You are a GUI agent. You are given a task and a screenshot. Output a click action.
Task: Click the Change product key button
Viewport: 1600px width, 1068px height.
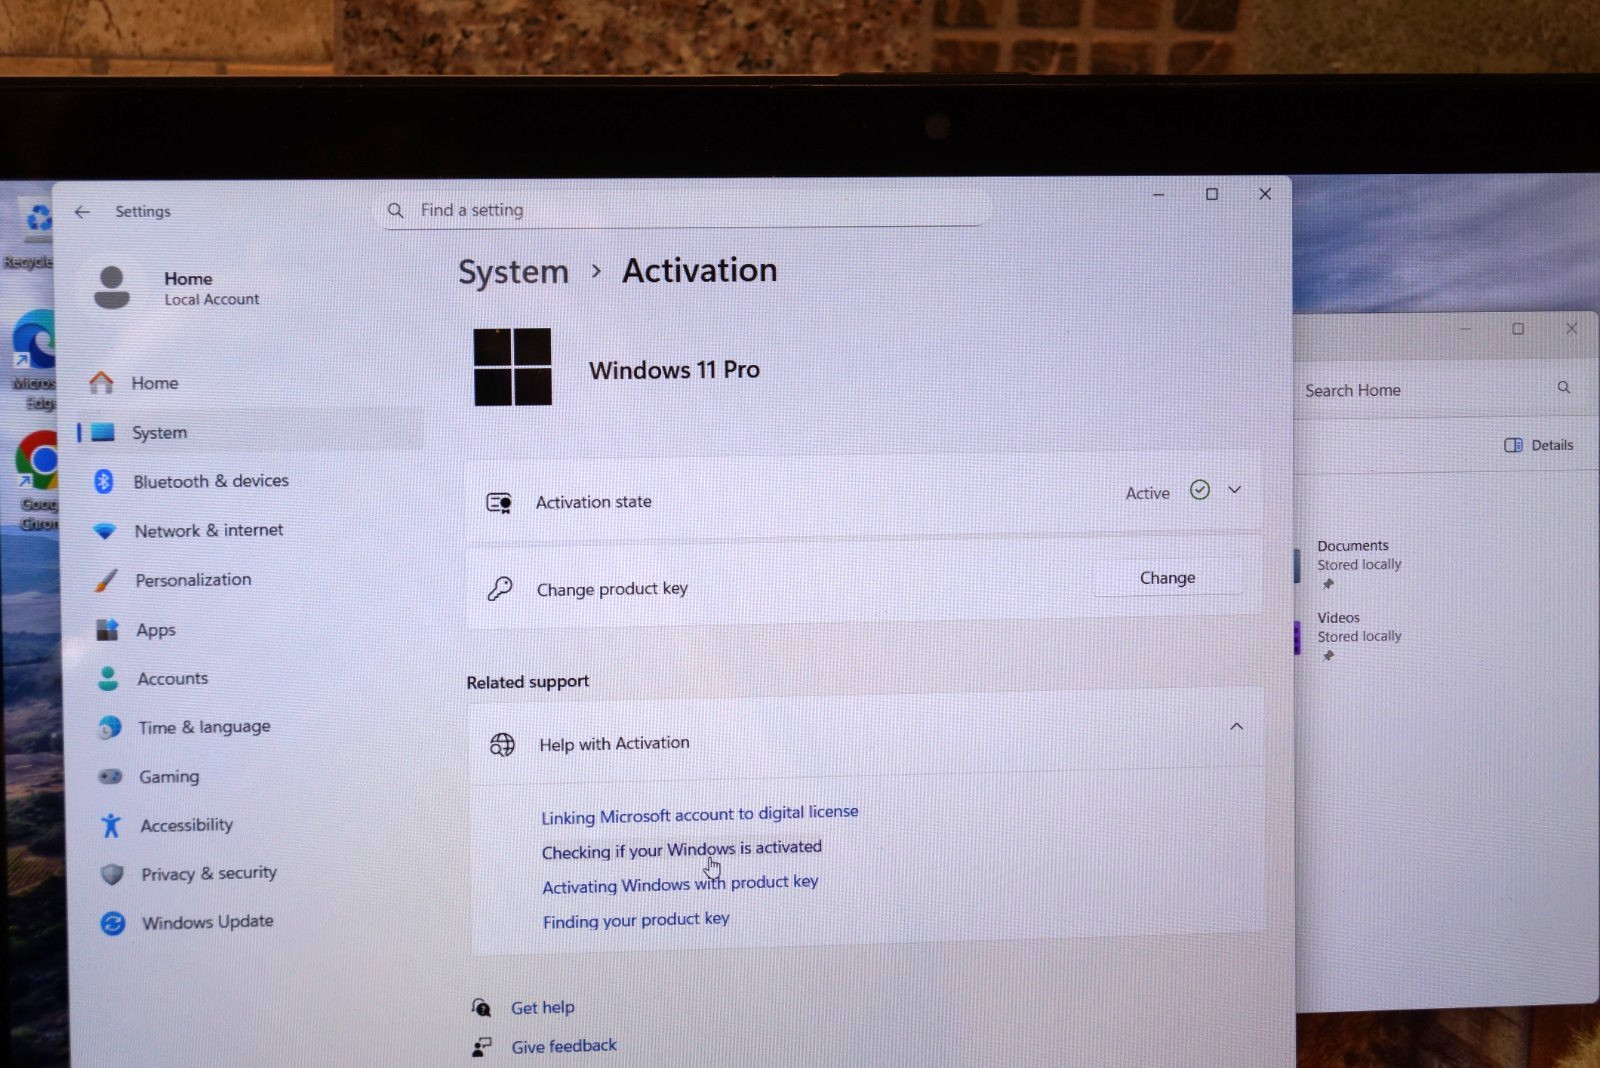(x=1168, y=578)
